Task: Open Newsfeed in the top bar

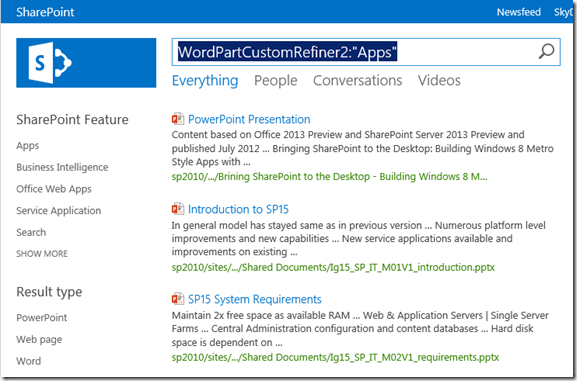Action: pyautogui.click(x=518, y=12)
